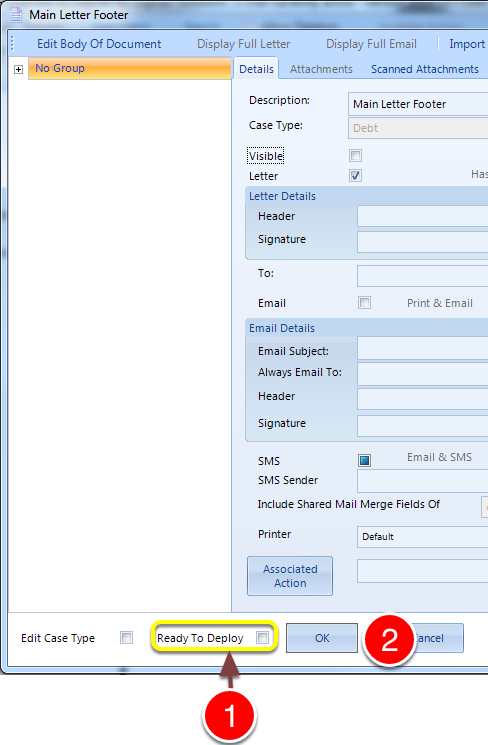
Task: Click the OK button
Action: point(322,638)
